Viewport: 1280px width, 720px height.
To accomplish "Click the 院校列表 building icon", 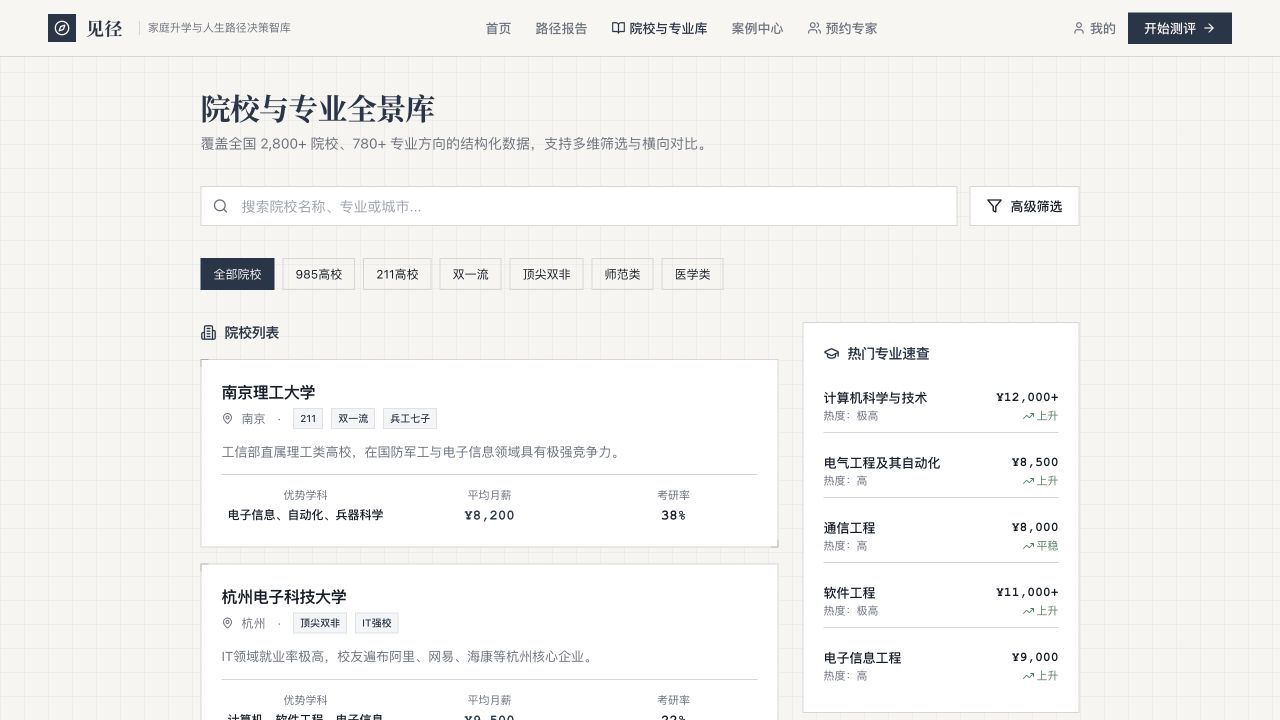I will [x=209, y=333].
